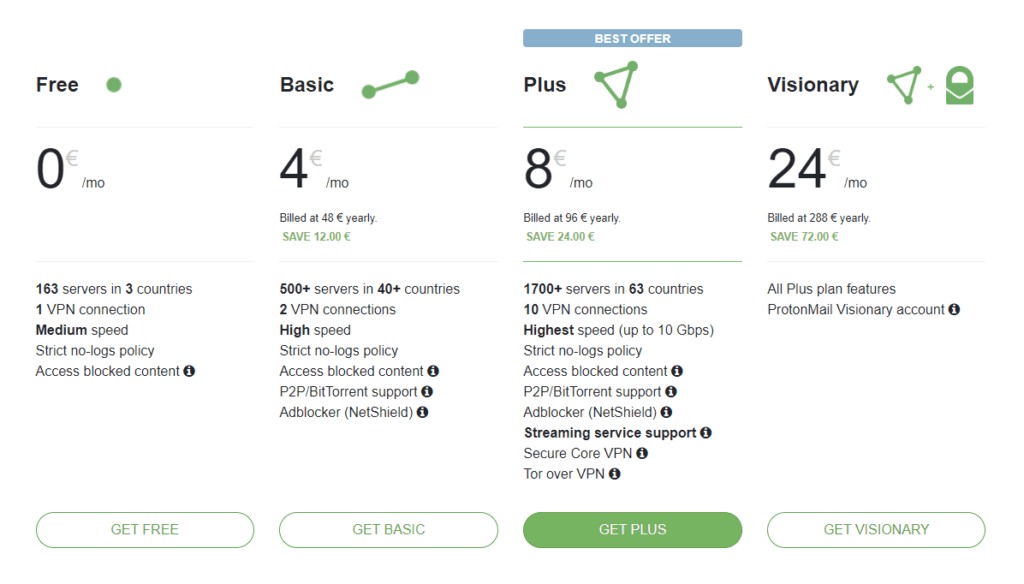The width and height of the screenshot is (1024, 584).
Task: Click the green GET PLUS button
Action: click(x=632, y=530)
